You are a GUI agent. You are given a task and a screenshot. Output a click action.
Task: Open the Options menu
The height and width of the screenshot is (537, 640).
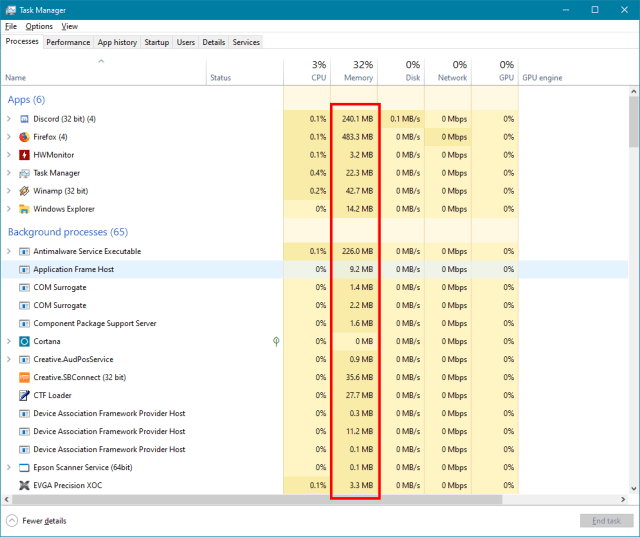pos(39,26)
